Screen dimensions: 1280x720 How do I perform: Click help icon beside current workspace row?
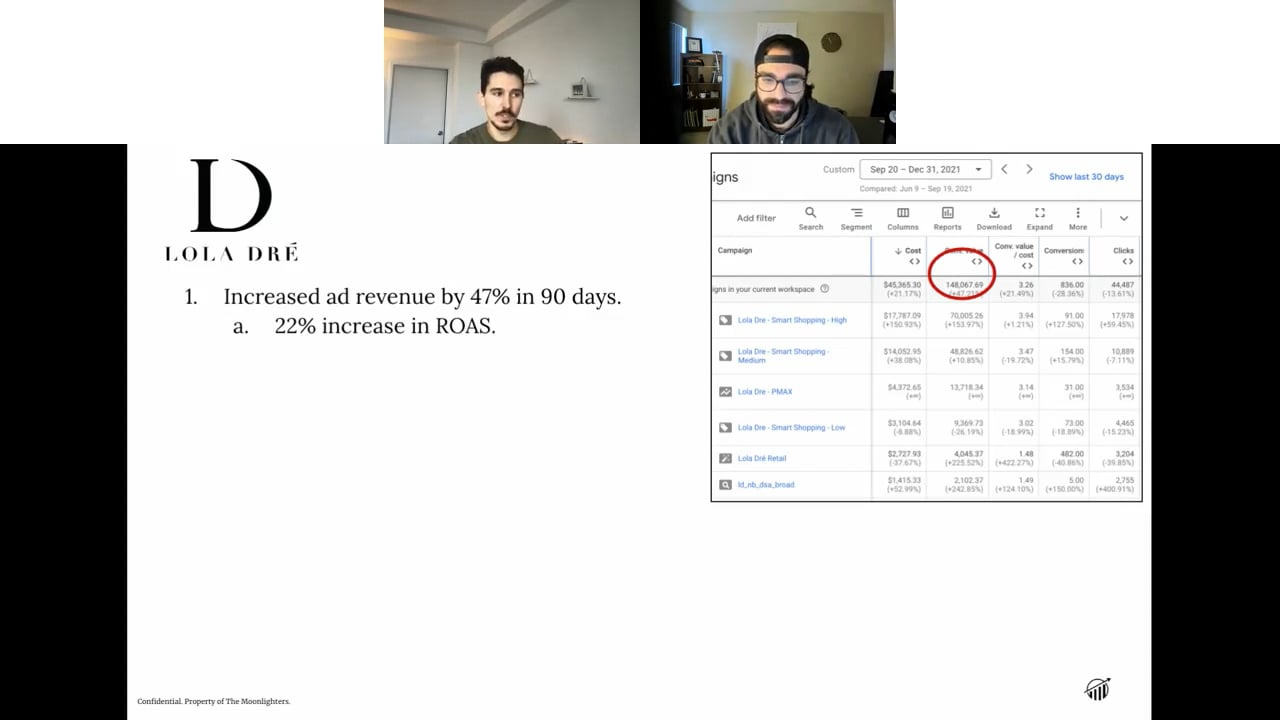click(x=825, y=289)
